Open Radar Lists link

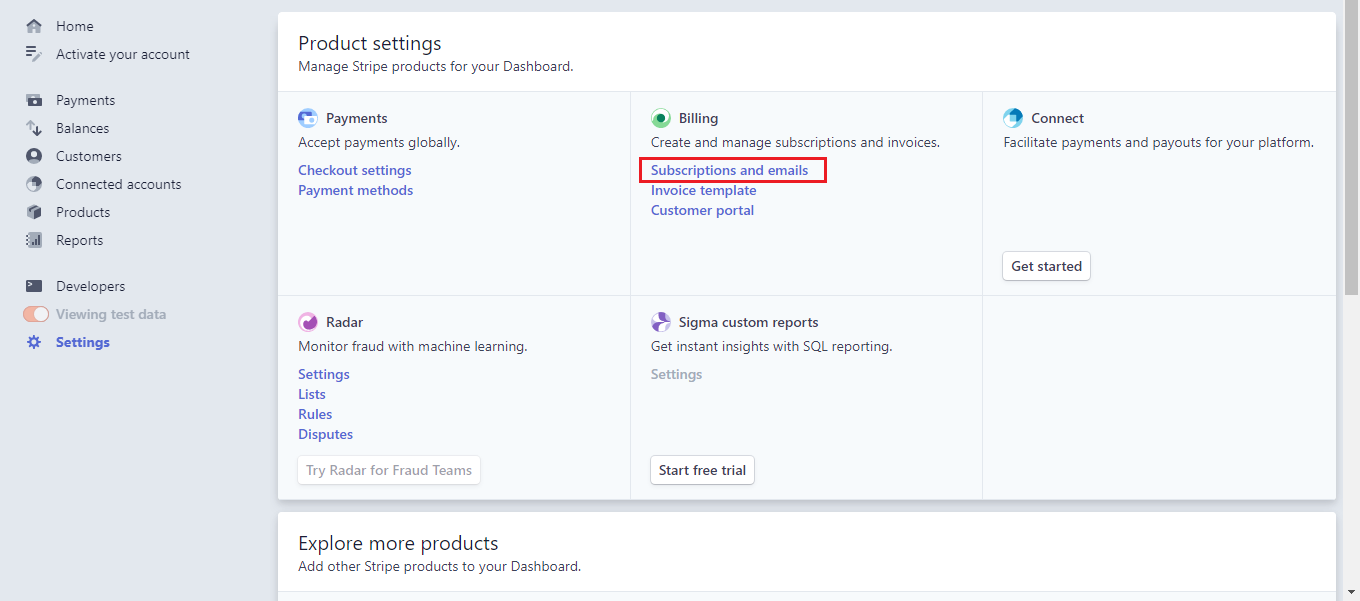click(312, 394)
